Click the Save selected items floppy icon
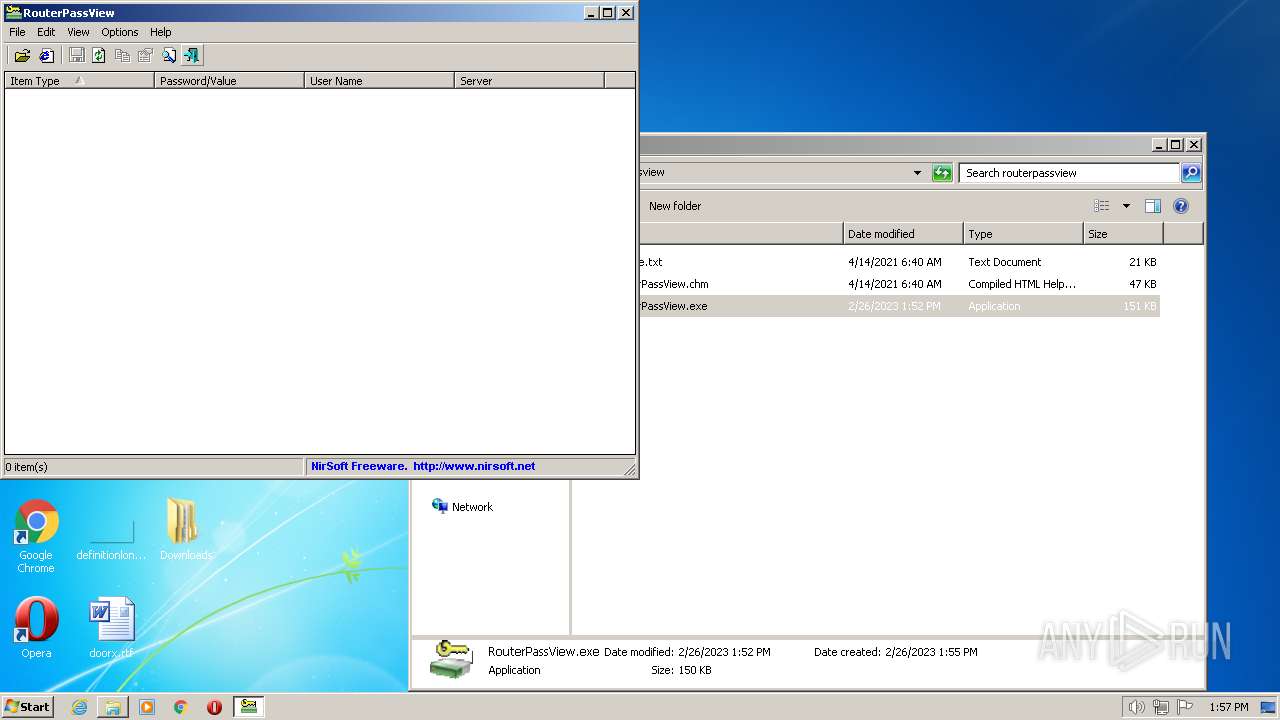The width and height of the screenshot is (1280, 720). (77, 56)
